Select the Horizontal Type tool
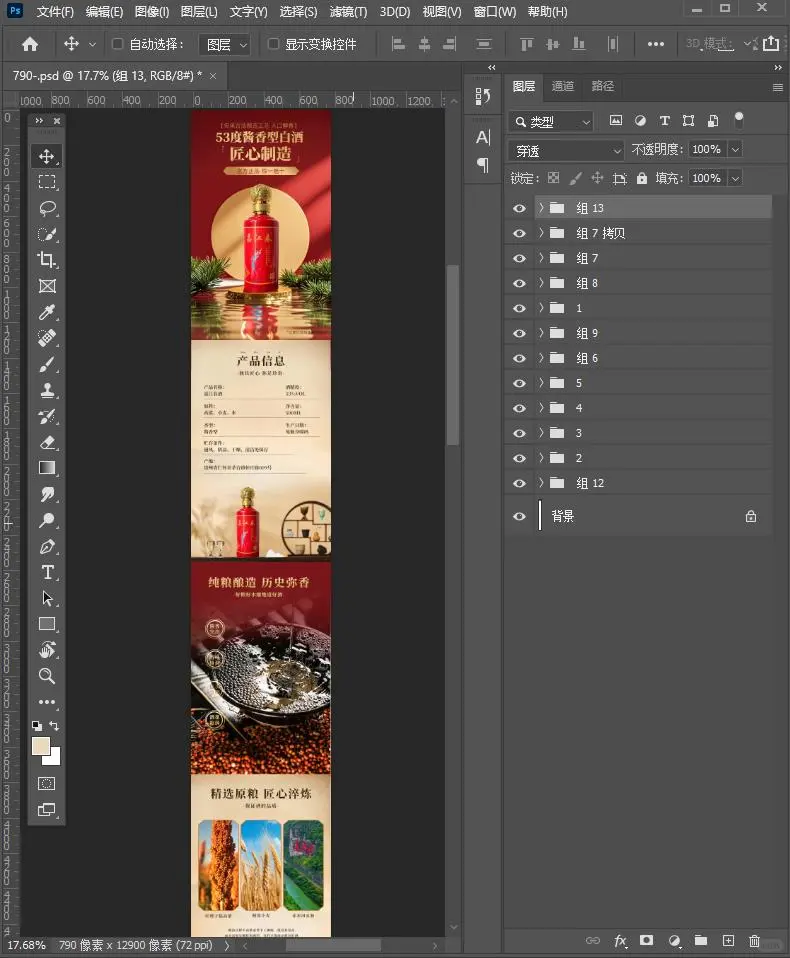This screenshot has height=958, width=790. tap(47, 572)
